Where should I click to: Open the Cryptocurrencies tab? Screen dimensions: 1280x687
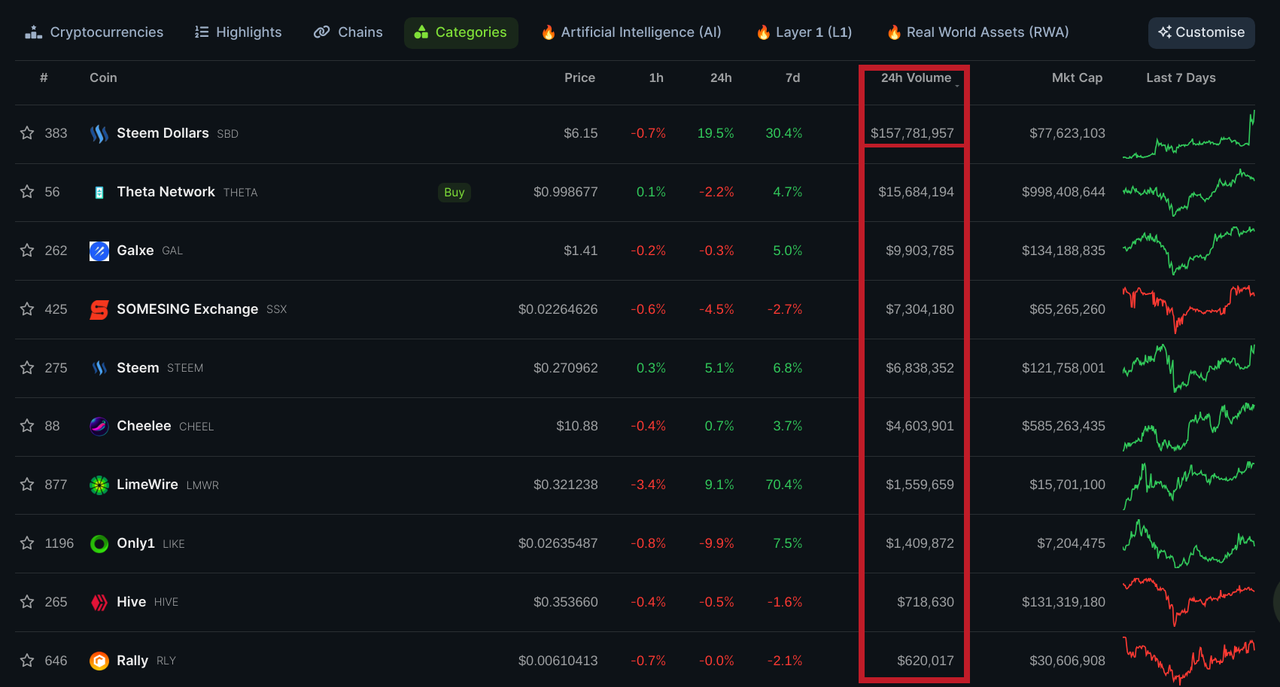[94, 32]
